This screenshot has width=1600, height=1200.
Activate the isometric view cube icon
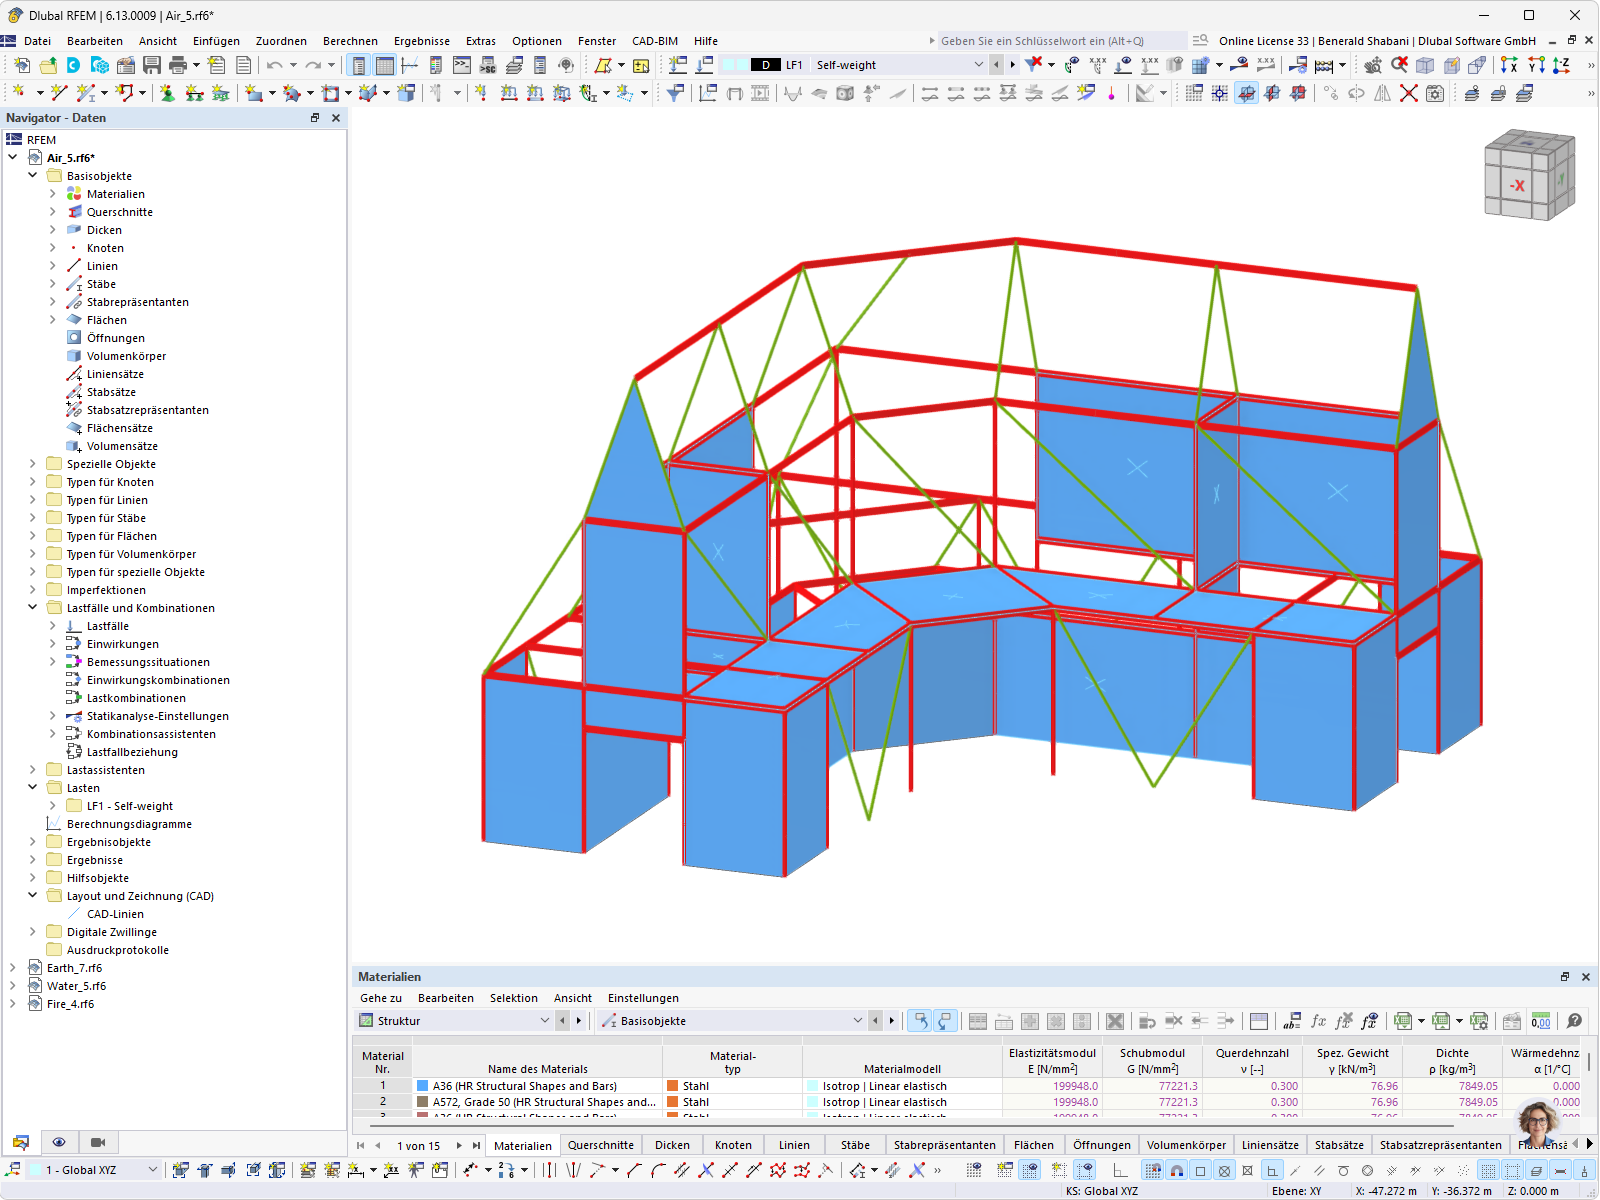coord(1424,65)
